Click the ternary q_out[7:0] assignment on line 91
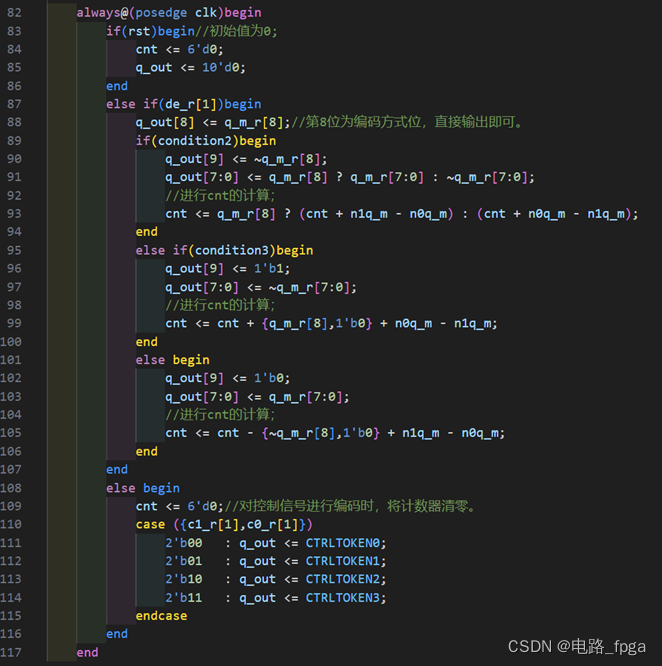 coord(350,178)
